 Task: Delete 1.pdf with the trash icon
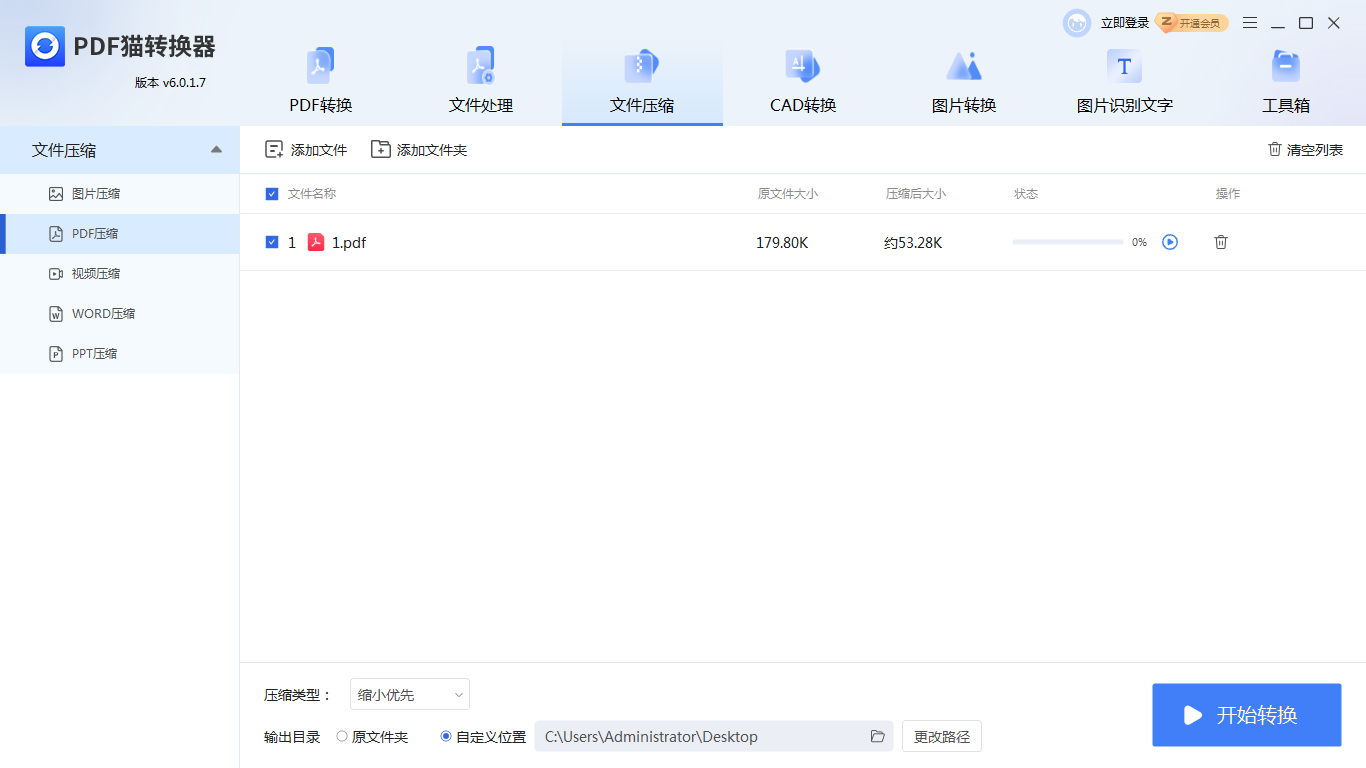click(1221, 242)
